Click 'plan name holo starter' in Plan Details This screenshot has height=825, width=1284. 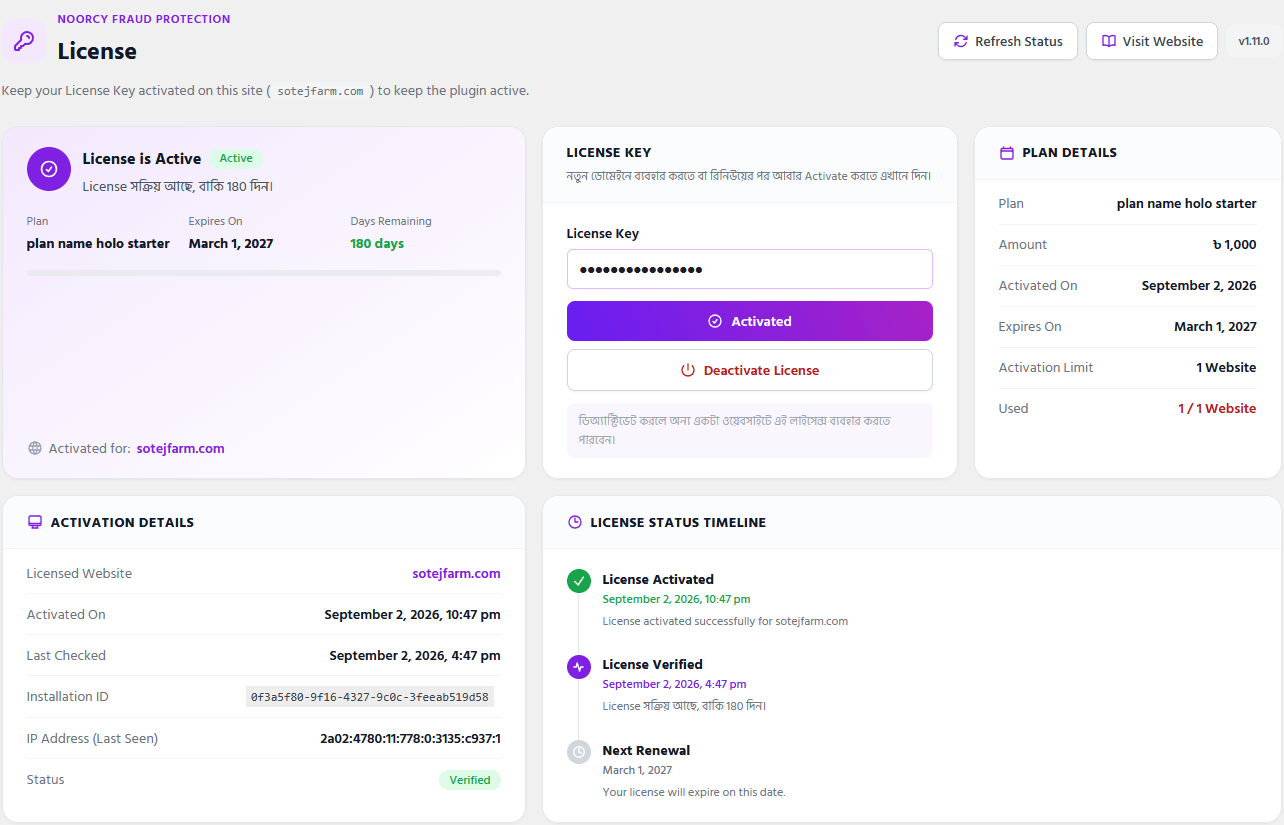click(x=1187, y=203)
